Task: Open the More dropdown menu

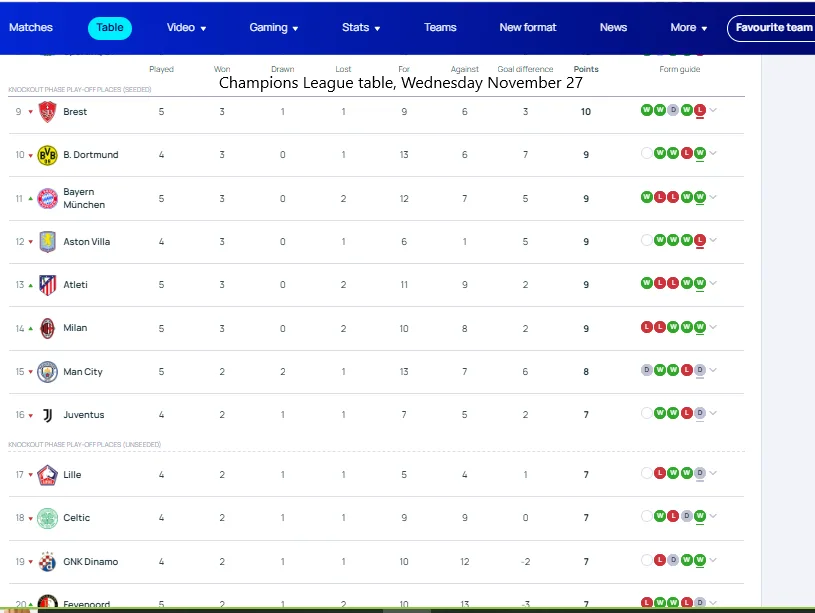Action: tap(688, 28)
